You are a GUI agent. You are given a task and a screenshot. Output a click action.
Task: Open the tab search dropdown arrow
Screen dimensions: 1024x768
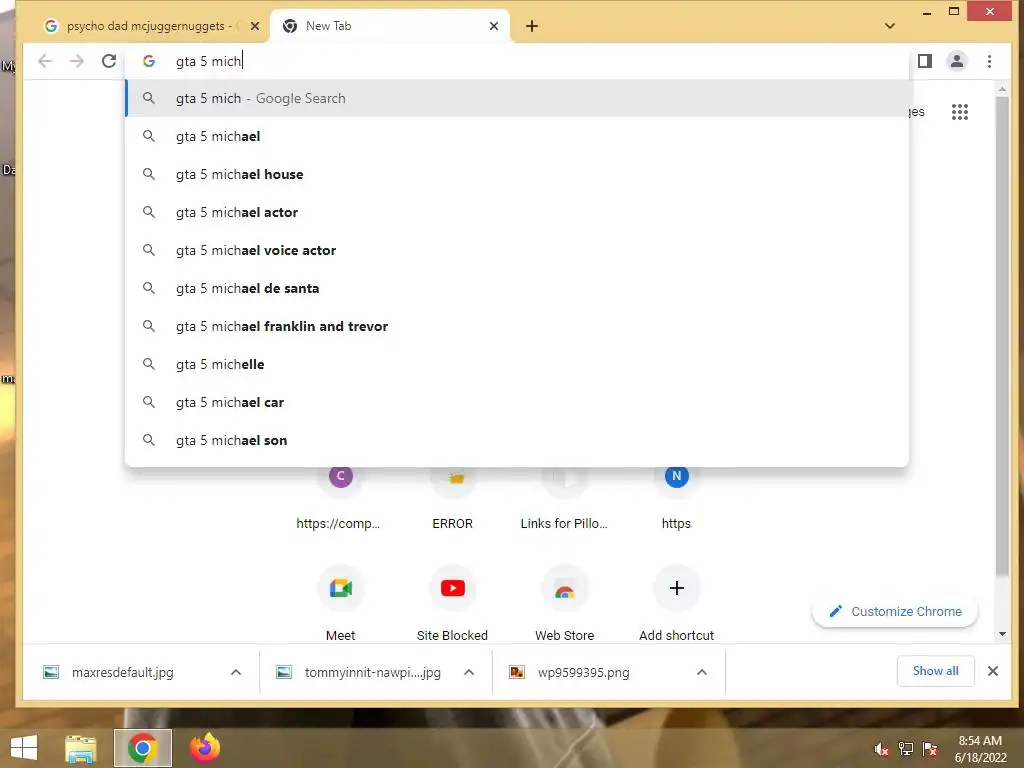click(889, 26)
